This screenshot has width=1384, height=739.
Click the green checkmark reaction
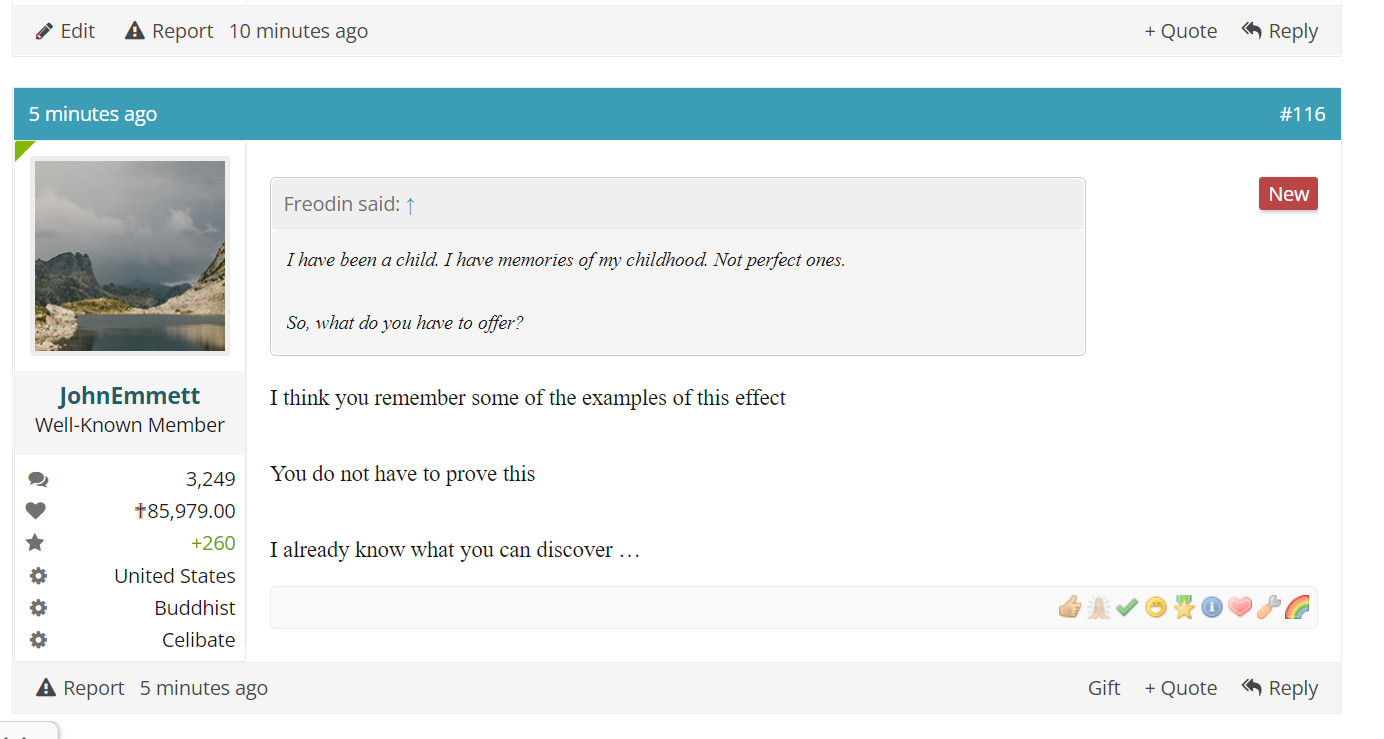pyautogui.click(x=1127, y=607)
